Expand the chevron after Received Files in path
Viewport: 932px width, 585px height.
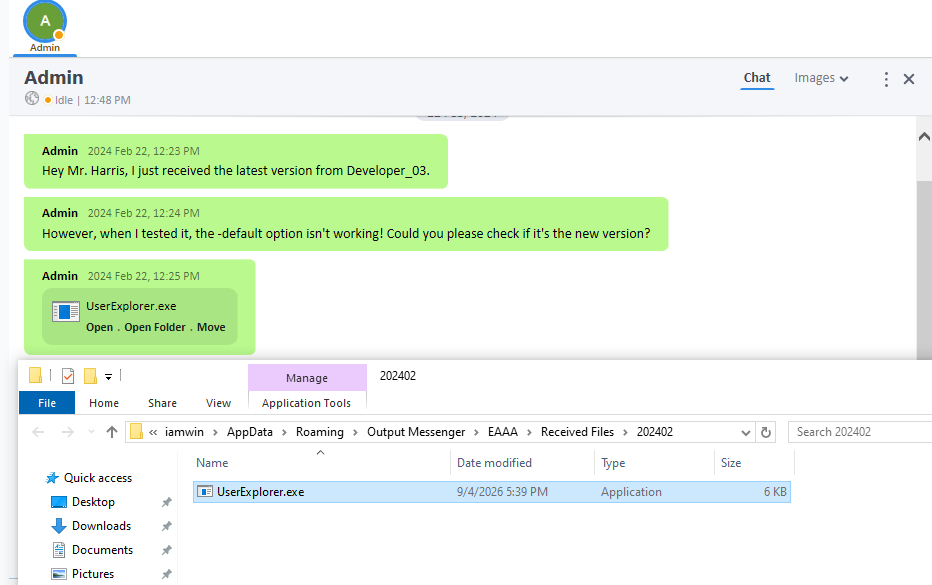tap(625, 432)
